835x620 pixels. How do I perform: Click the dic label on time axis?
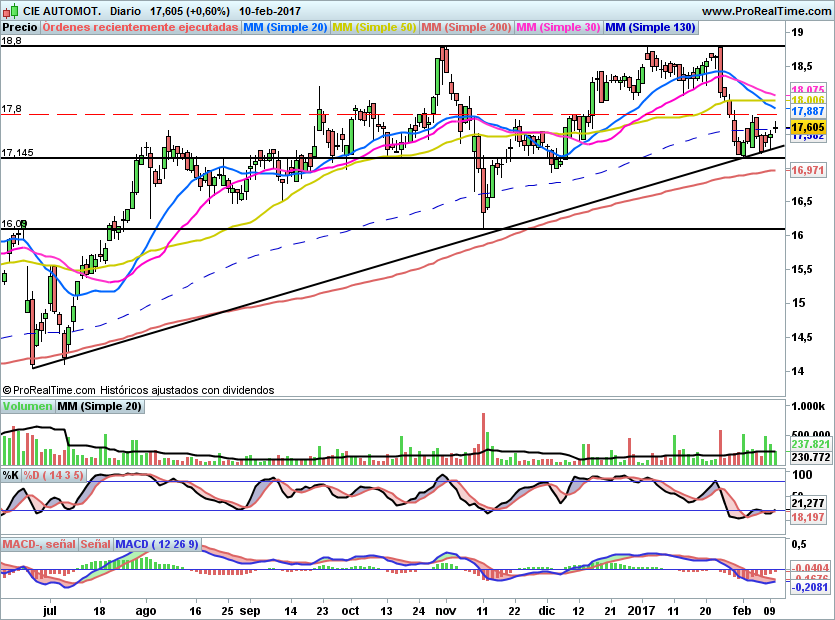point(546,611)
